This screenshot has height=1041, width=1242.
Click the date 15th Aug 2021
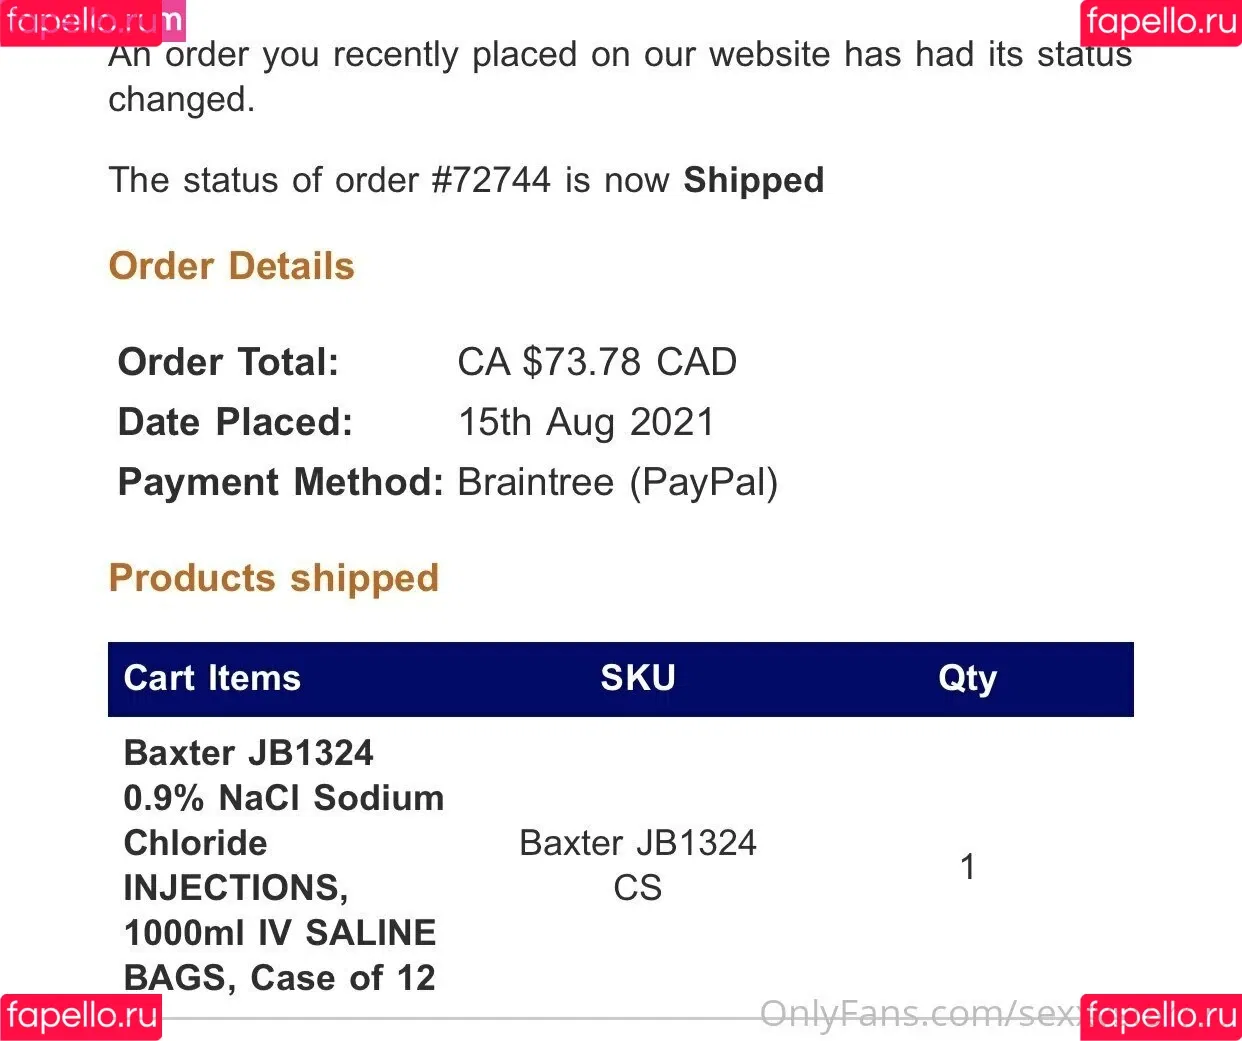pyautogui.click(x=586, y=422)
